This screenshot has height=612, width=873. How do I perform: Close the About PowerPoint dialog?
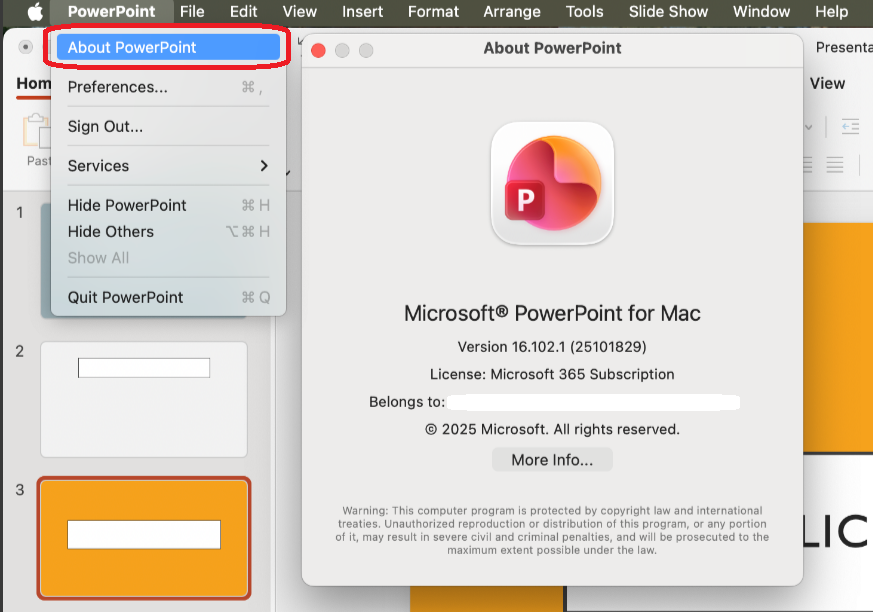318,51
